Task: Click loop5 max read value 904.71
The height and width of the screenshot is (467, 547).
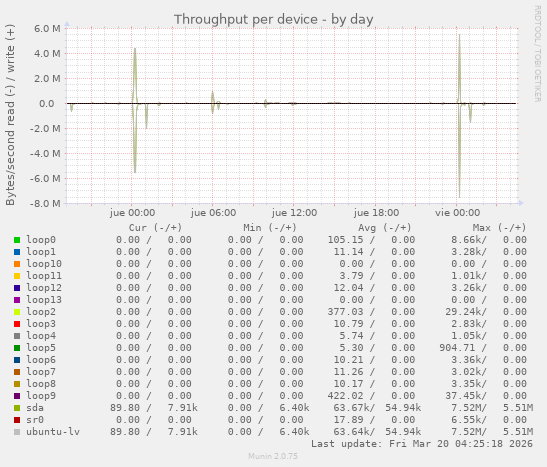Action: [x=457, y=348]
